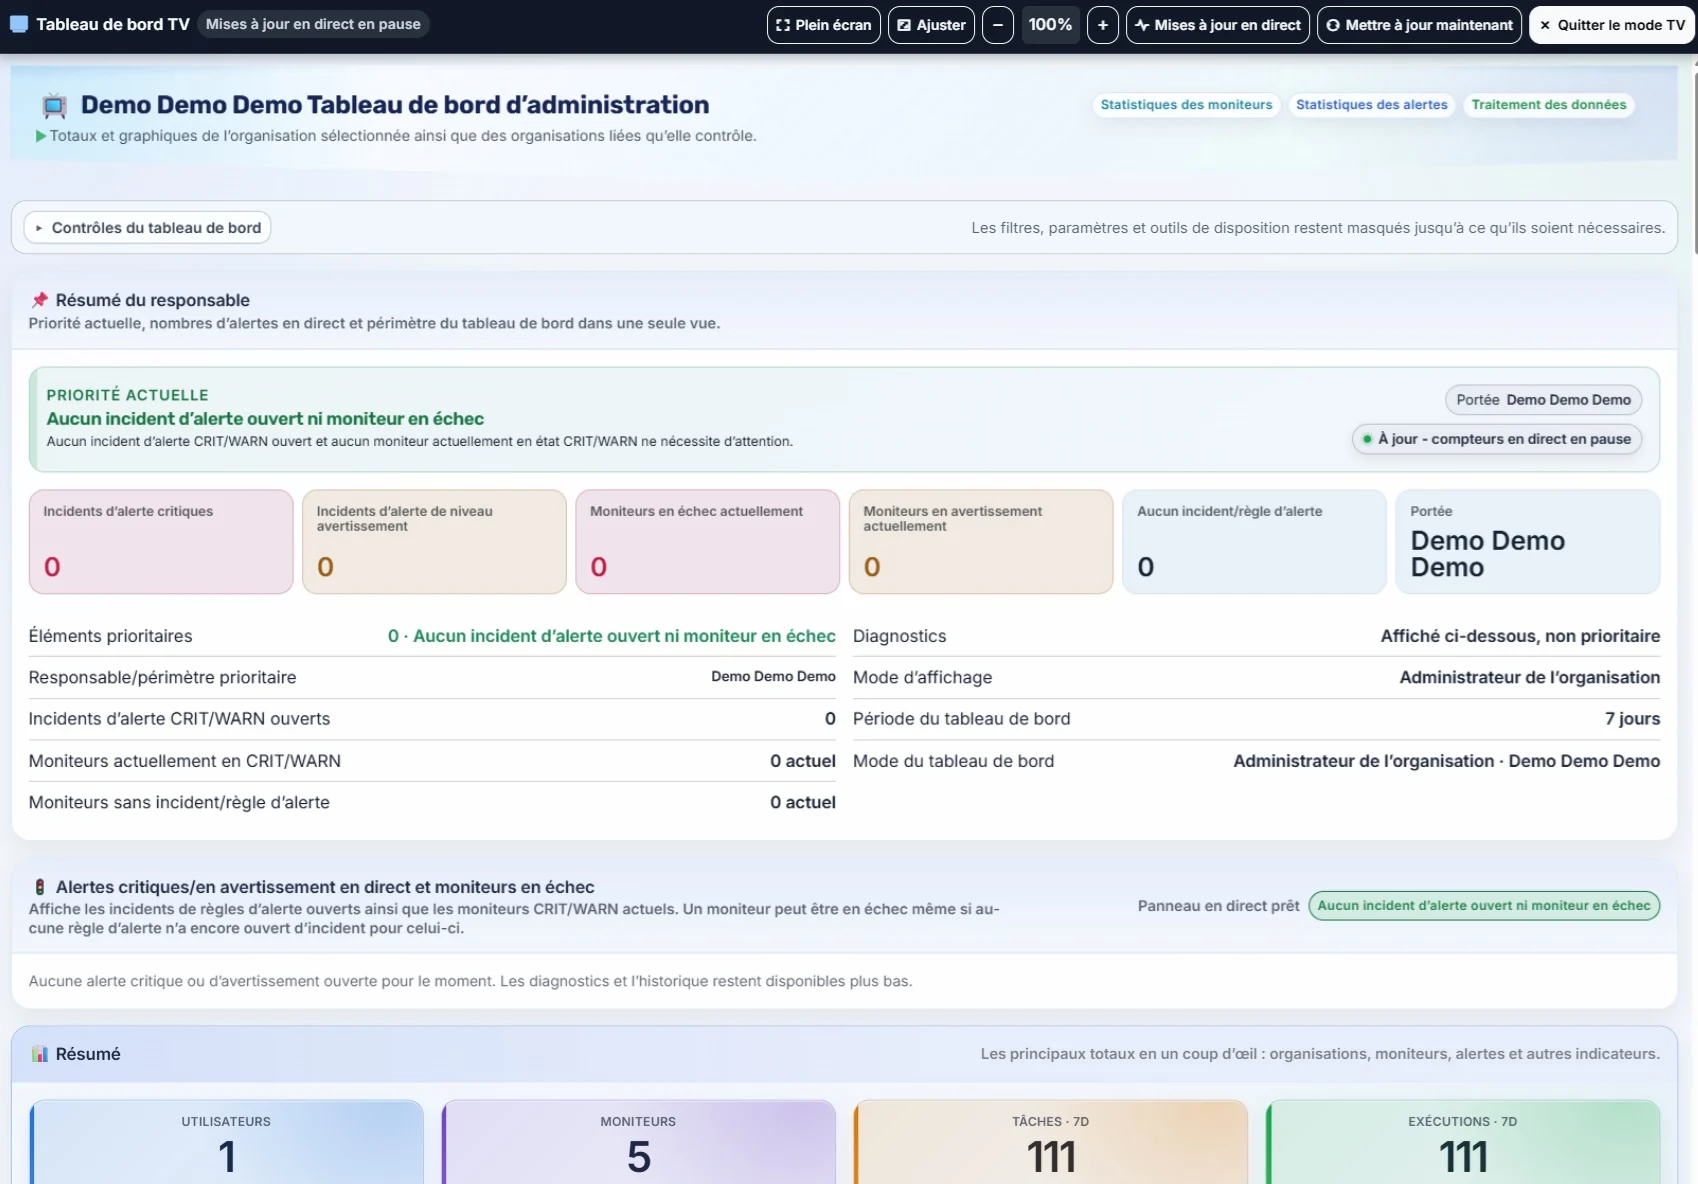1698x1184 pixels.
Task: Click the "7 jours" period value
Action: (1632, 719)
